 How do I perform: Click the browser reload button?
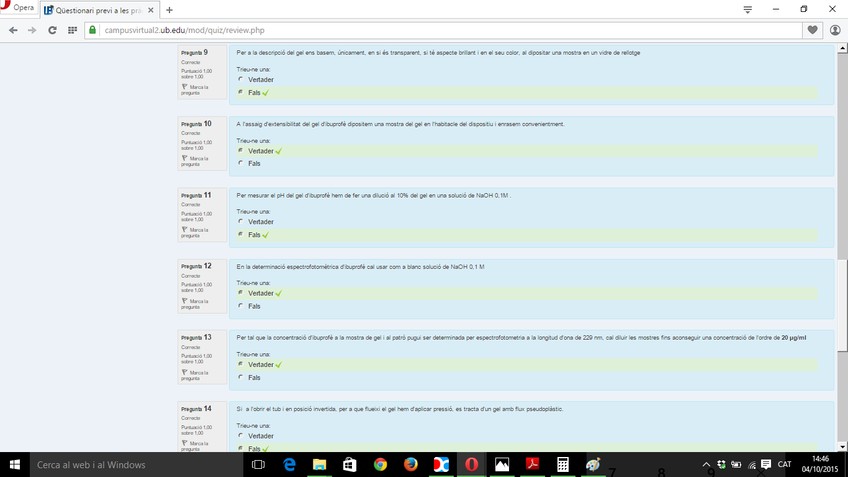52,30
